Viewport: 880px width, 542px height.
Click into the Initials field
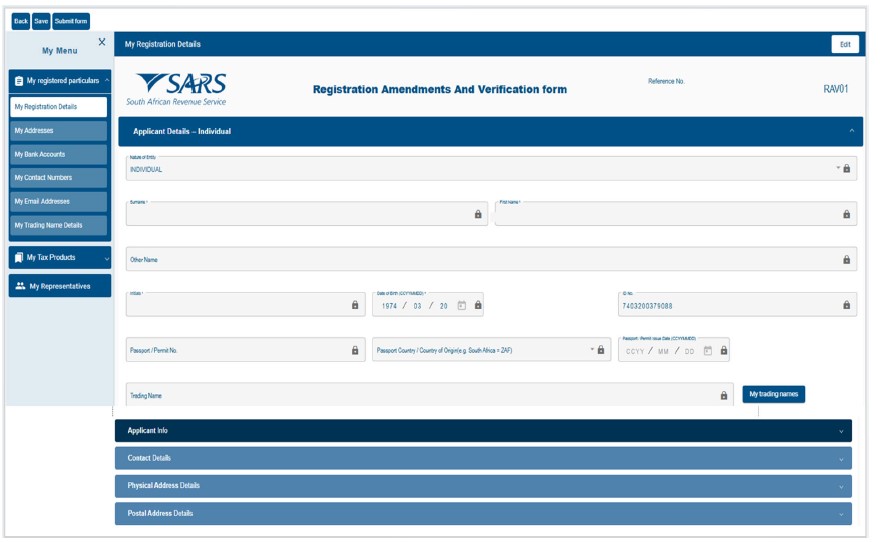click(x=245, y=305)
